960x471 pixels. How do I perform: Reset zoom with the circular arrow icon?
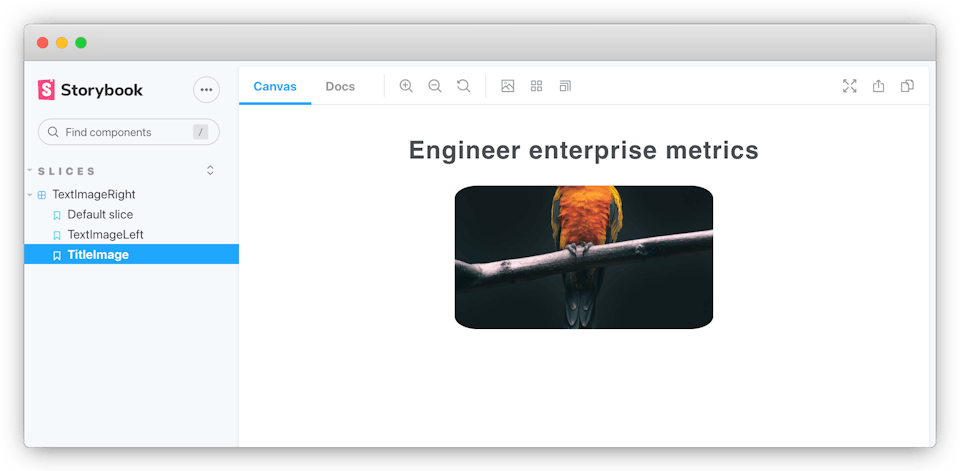[463, 86]
